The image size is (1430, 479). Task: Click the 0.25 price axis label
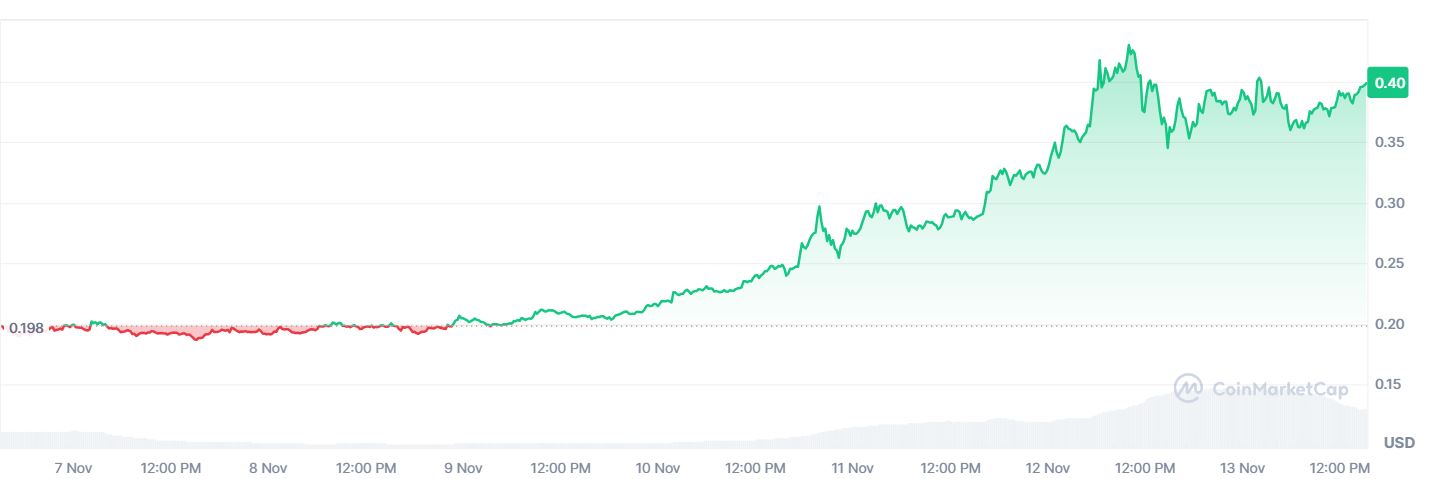[x=1391, y=264]
